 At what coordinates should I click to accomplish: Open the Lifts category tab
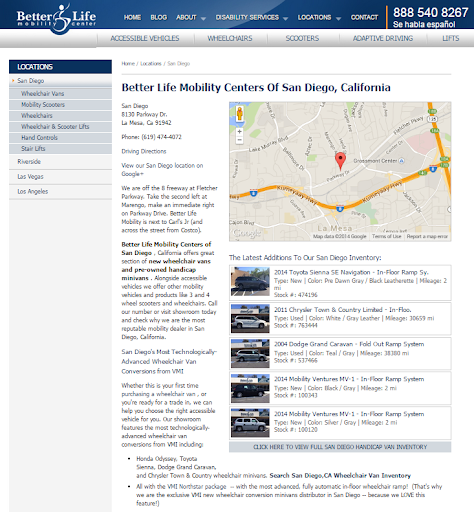click(x=451, y=38)
